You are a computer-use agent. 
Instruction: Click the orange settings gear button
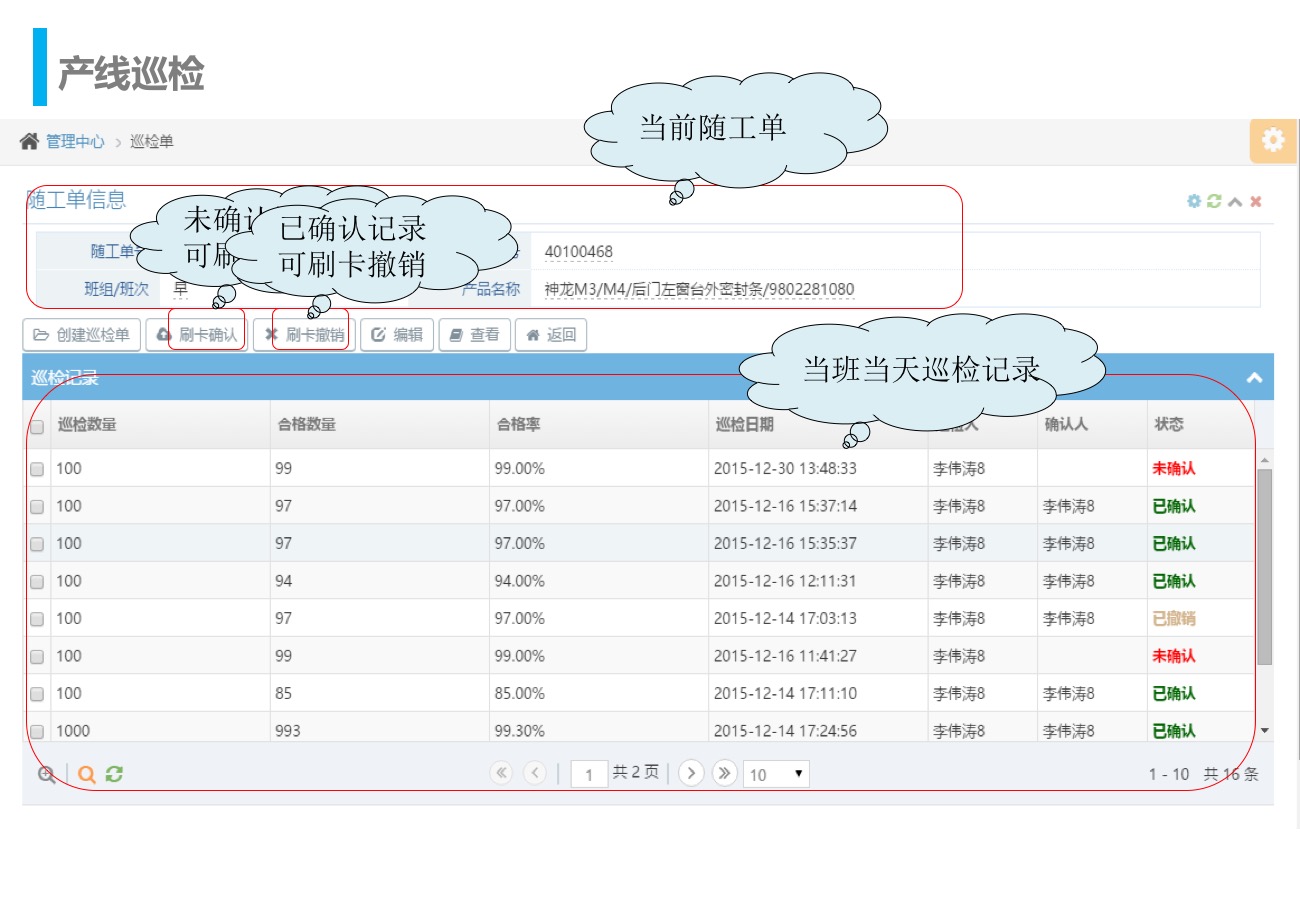point(1272,140)
